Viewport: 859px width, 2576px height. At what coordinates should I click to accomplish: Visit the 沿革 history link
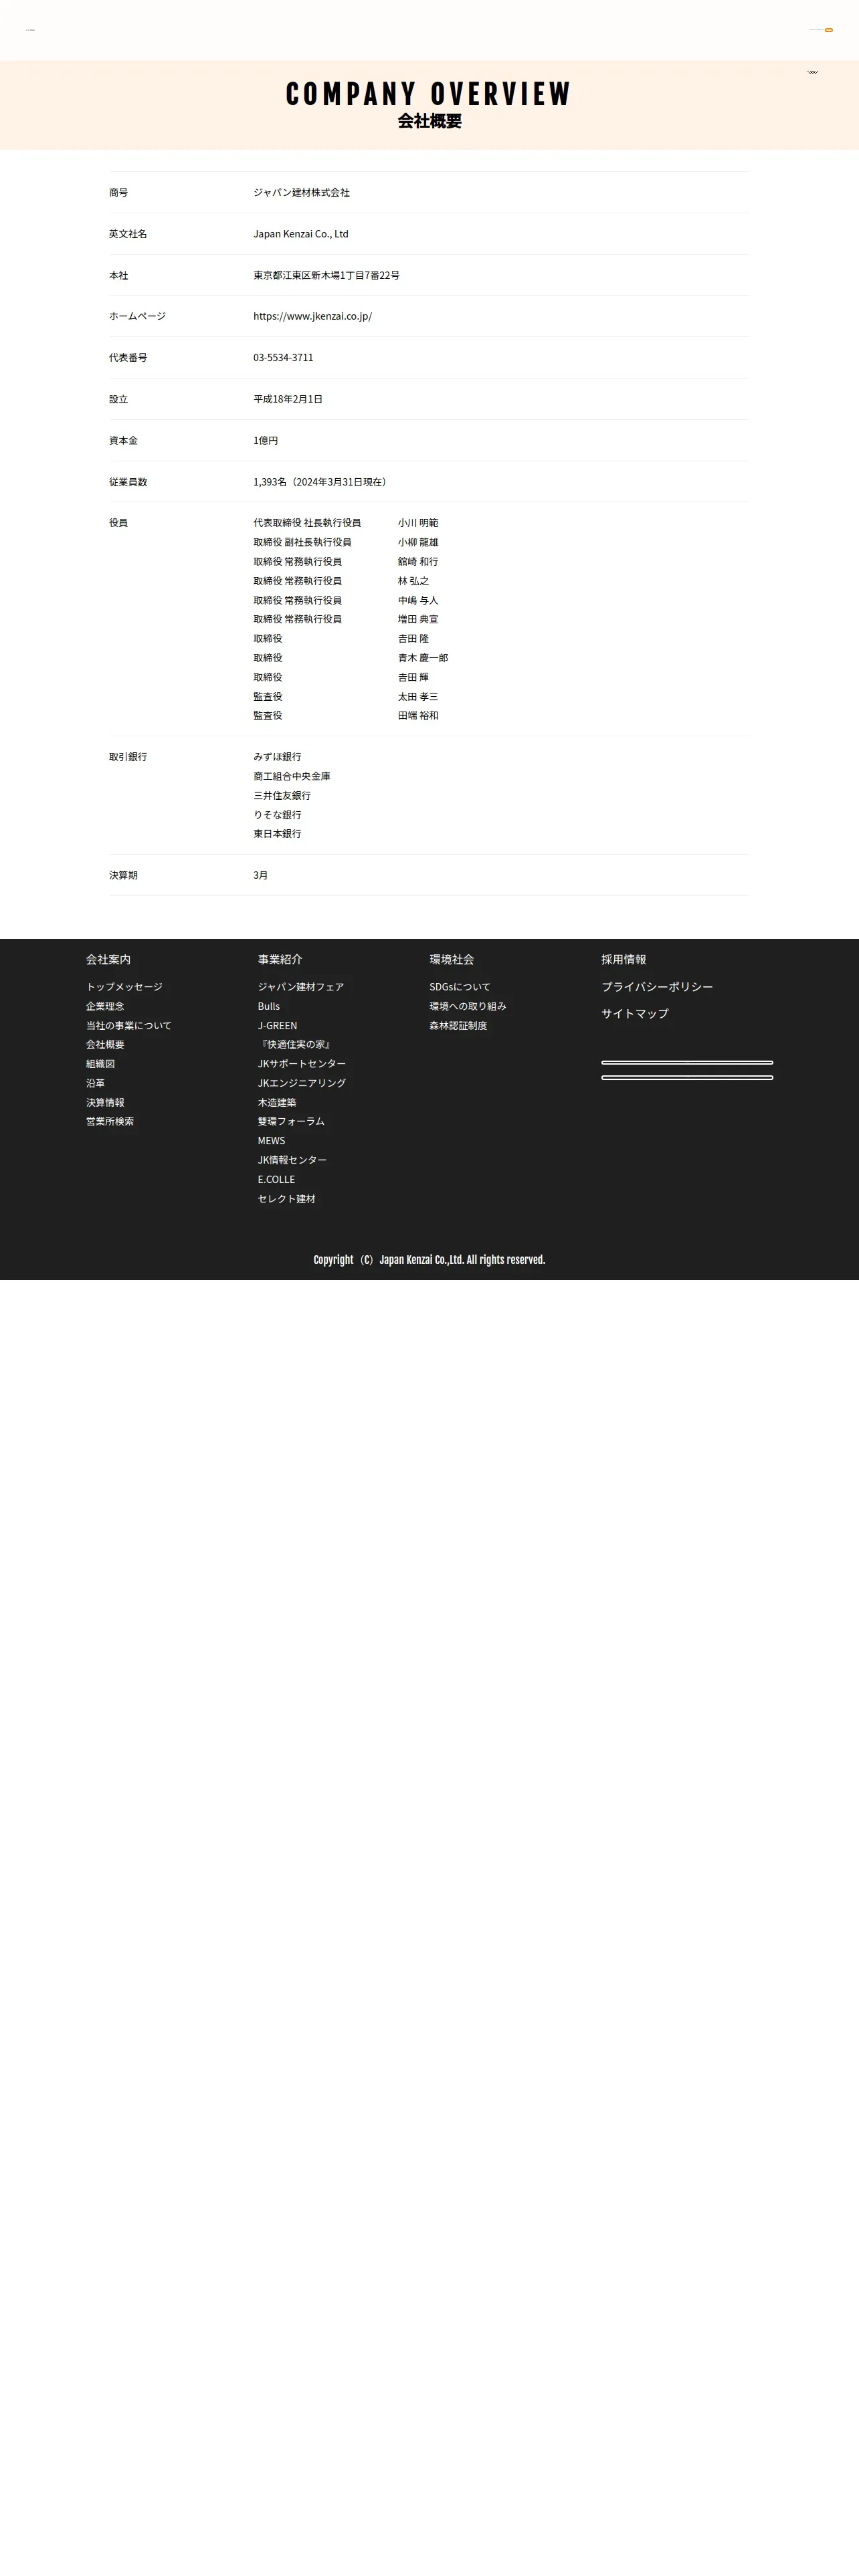(x=95, y=1083)
